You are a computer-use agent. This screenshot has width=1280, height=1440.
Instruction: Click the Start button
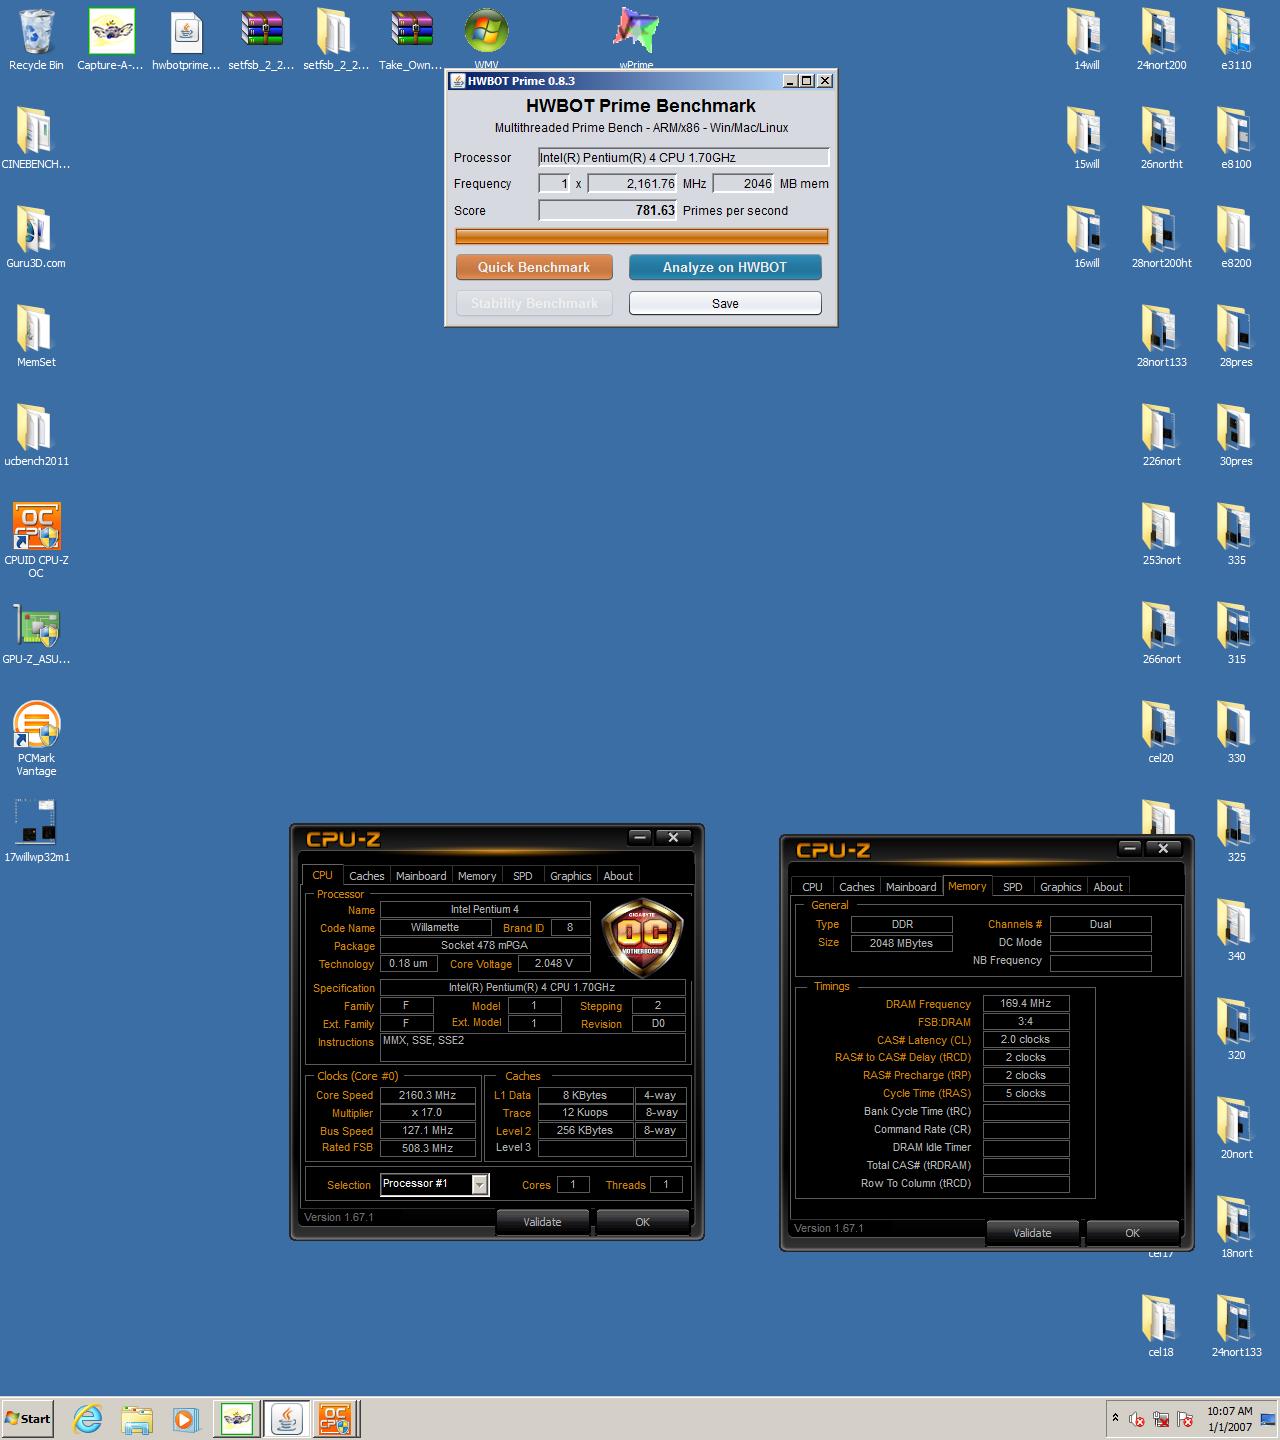pos(28,1418)
